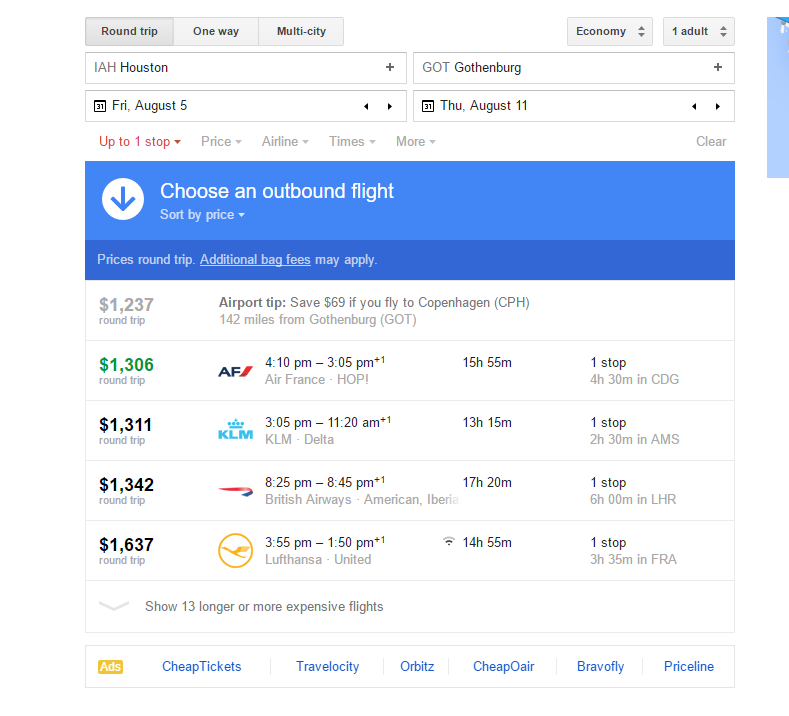Open the Times filter menu
Screen dimensions: 789x716
[x=352, y=142]
